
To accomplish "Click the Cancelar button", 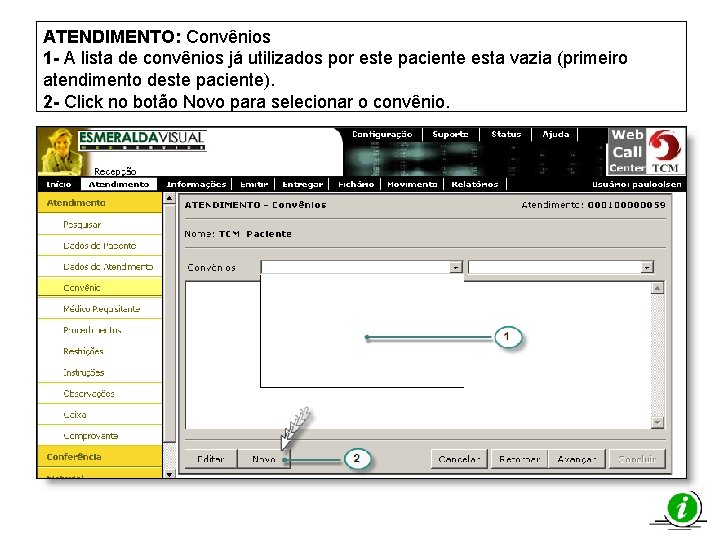I will (459, 459).
